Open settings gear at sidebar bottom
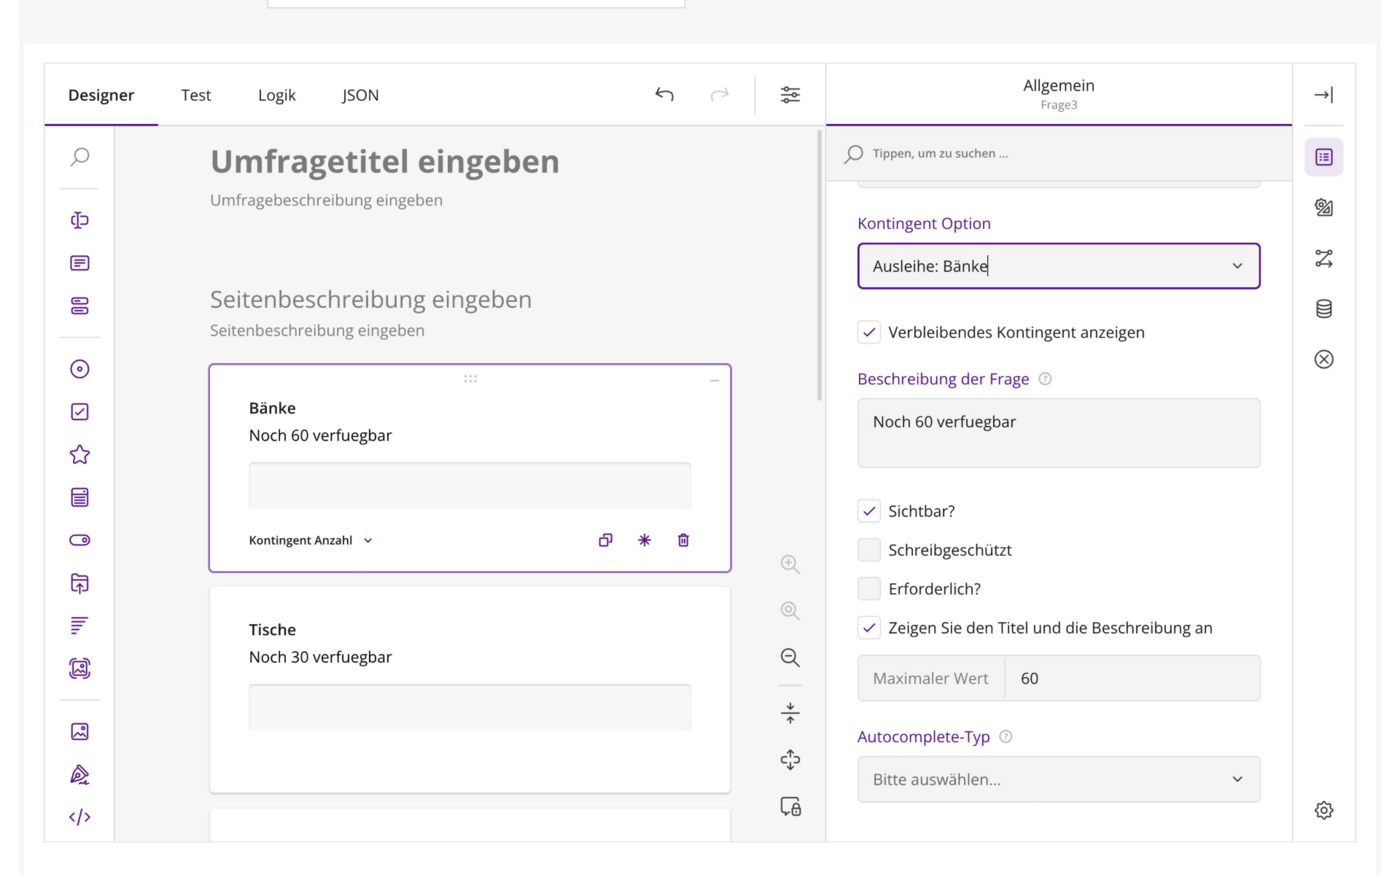 [1324, 810]
